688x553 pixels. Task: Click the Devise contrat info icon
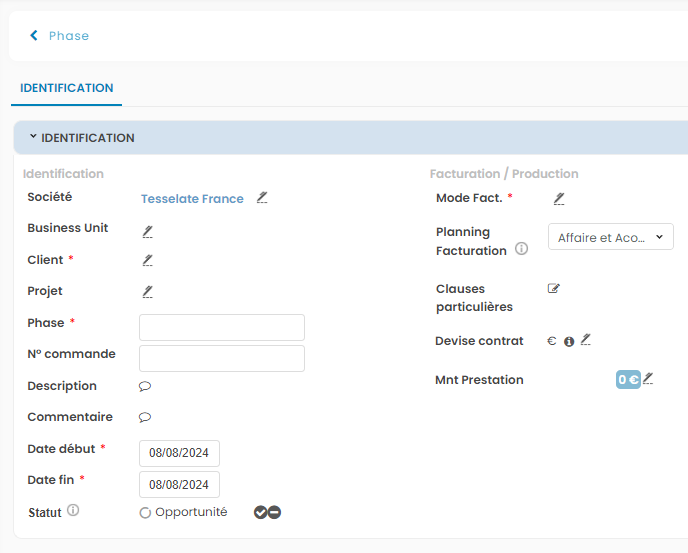(569, 342)
